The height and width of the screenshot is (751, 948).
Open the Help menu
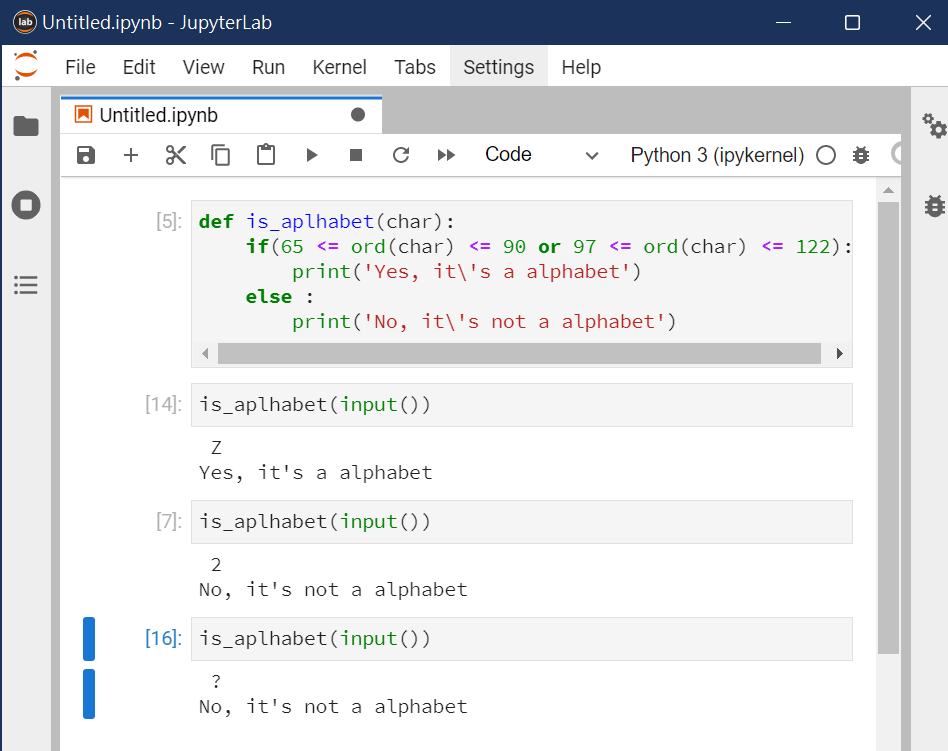pos(581,67)
